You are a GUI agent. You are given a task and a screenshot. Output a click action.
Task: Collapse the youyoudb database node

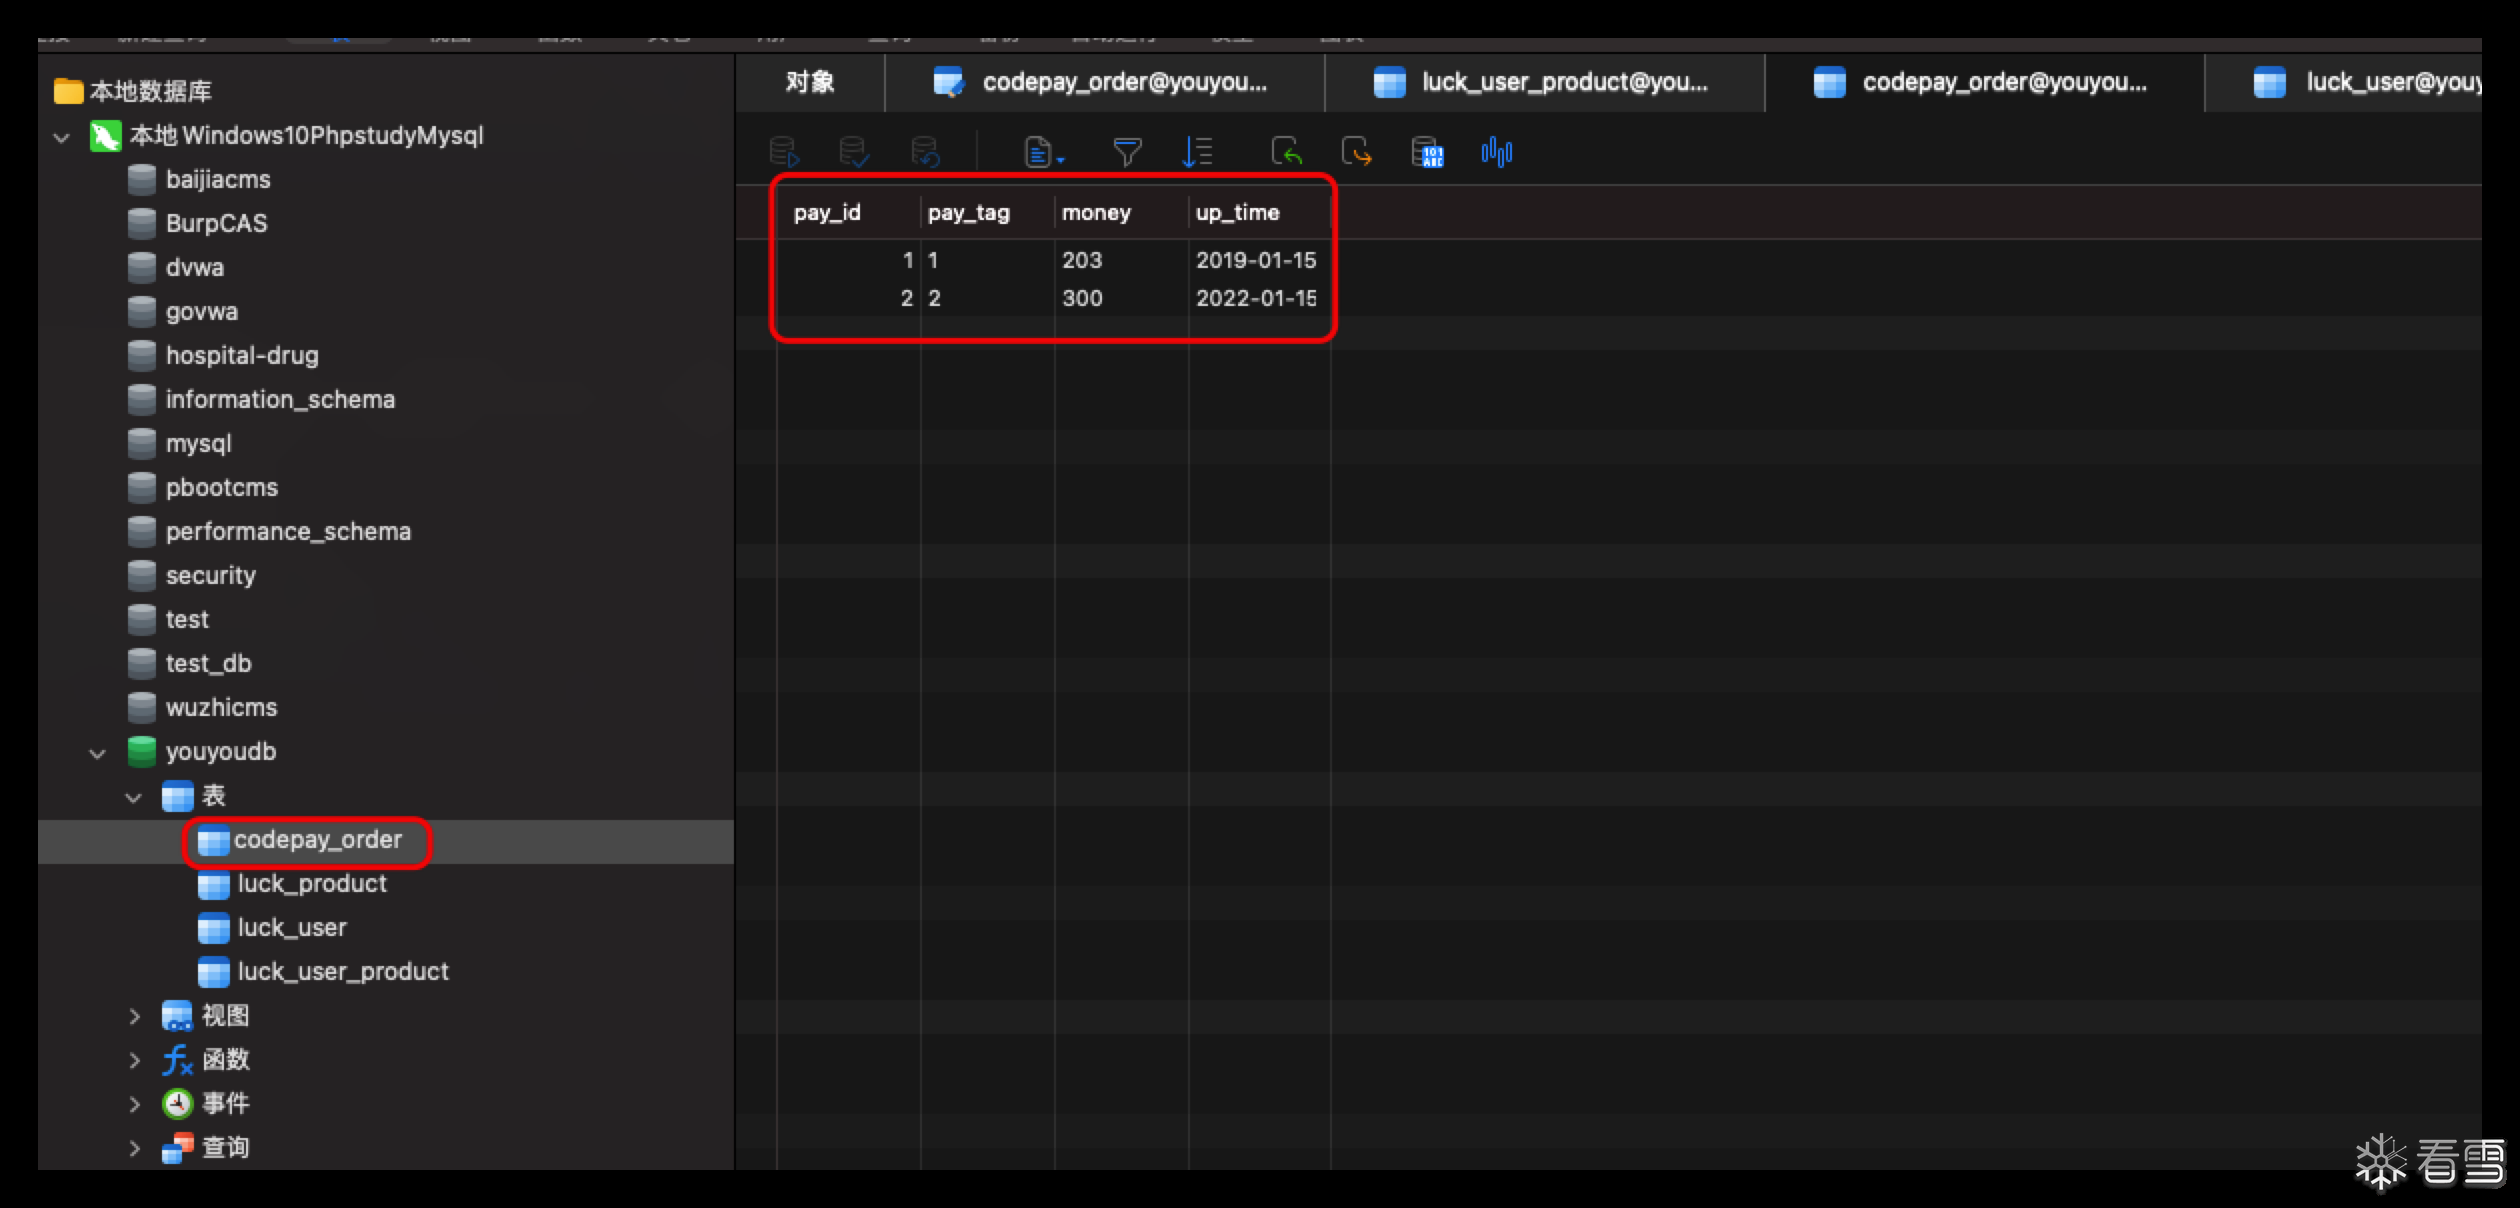(x=97, y=753)
